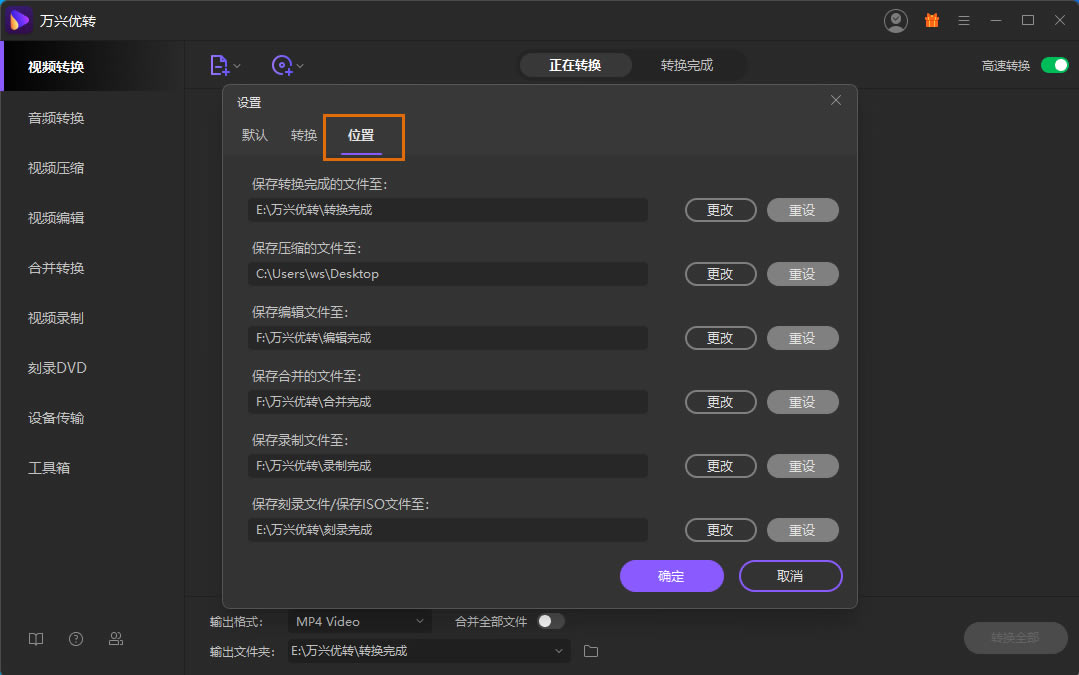Open the add files icon
This screenshot has width=1079, height=675.
(219, 64)
